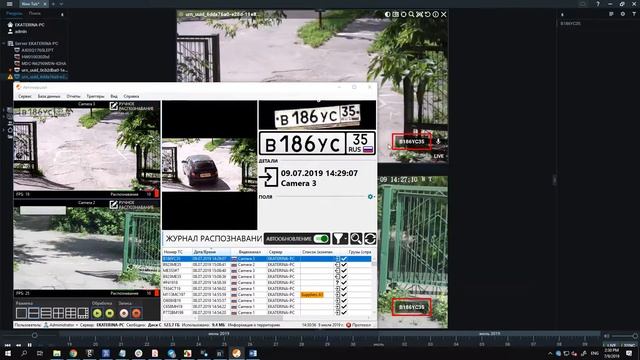Select the 3x2 grid layout
The width and height of the screenshot is (640, 360).
[x=70, y=313]
